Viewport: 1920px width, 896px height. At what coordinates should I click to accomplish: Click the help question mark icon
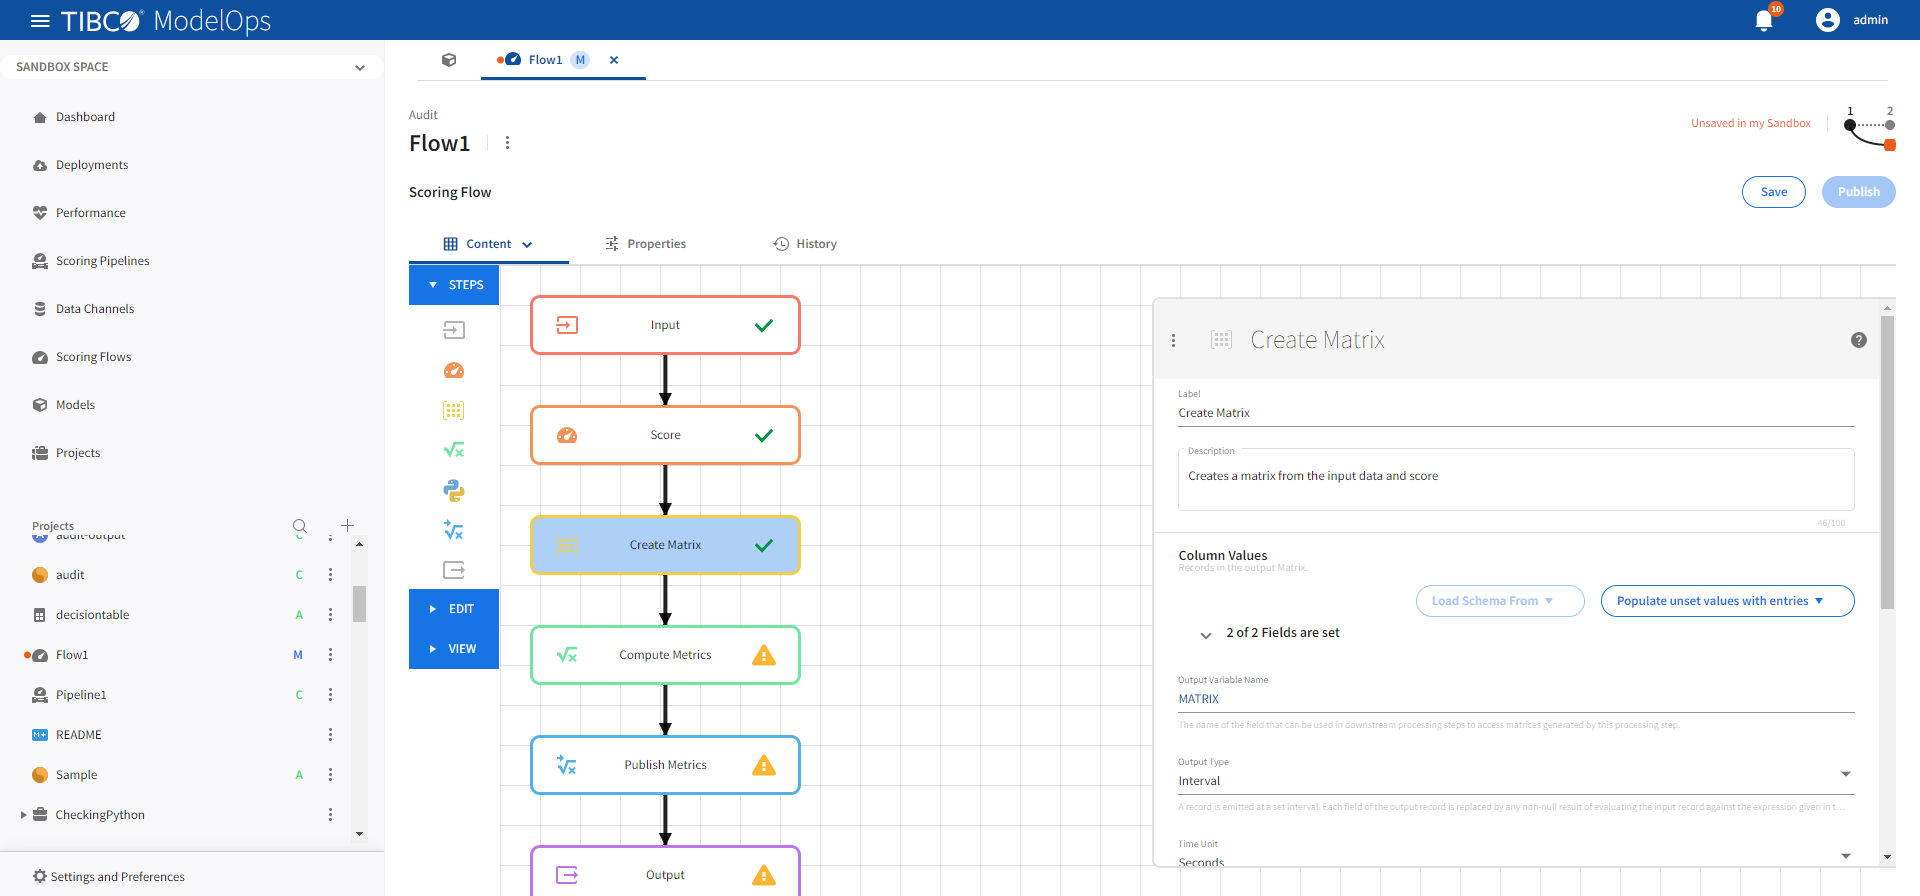[1858, 340]
